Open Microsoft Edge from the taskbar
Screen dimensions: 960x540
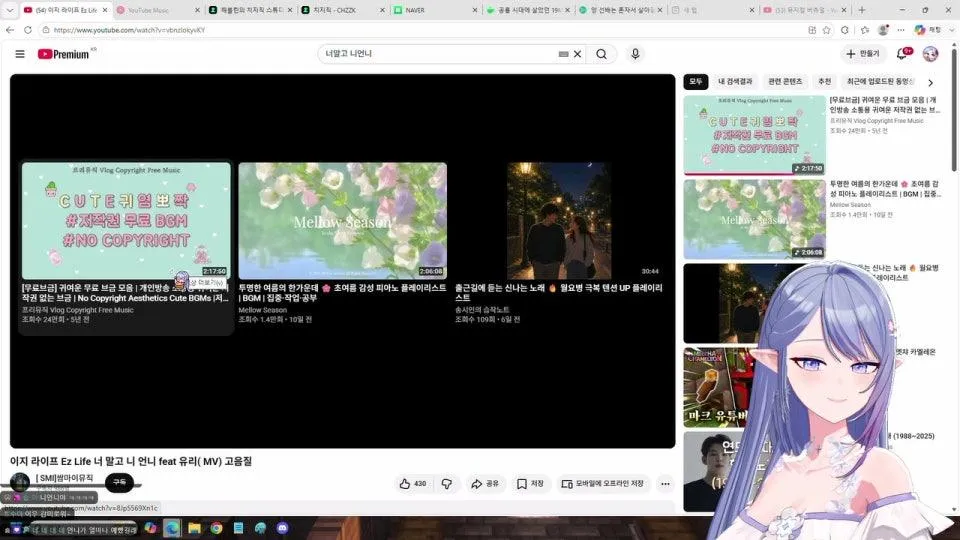(172, 528)
